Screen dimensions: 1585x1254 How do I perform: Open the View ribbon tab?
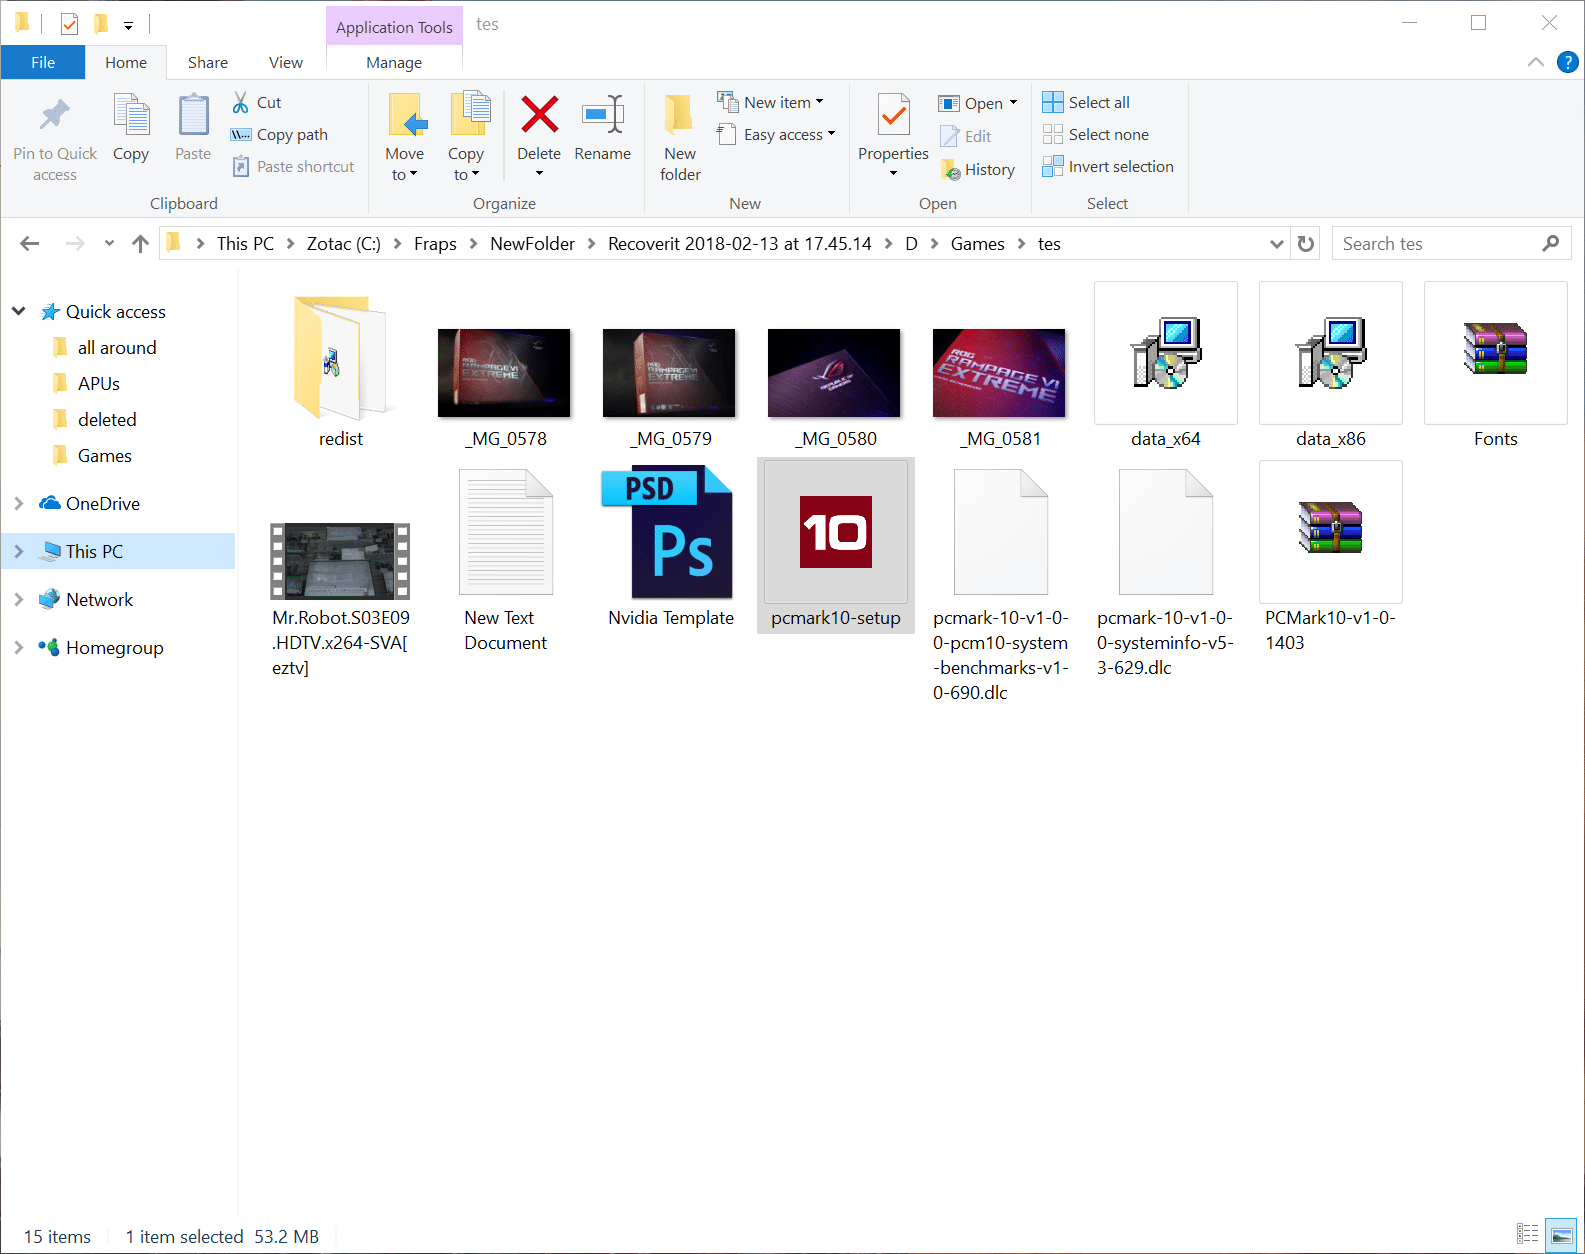point(285,62)
